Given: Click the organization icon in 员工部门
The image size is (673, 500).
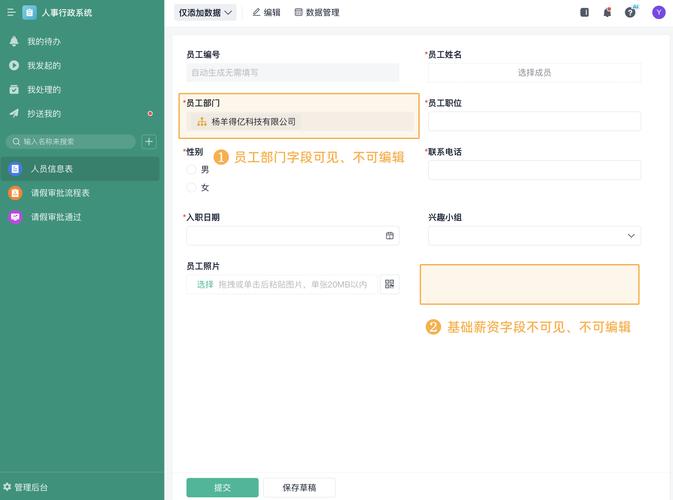Looking at the screenshot, I should point(202,122).
